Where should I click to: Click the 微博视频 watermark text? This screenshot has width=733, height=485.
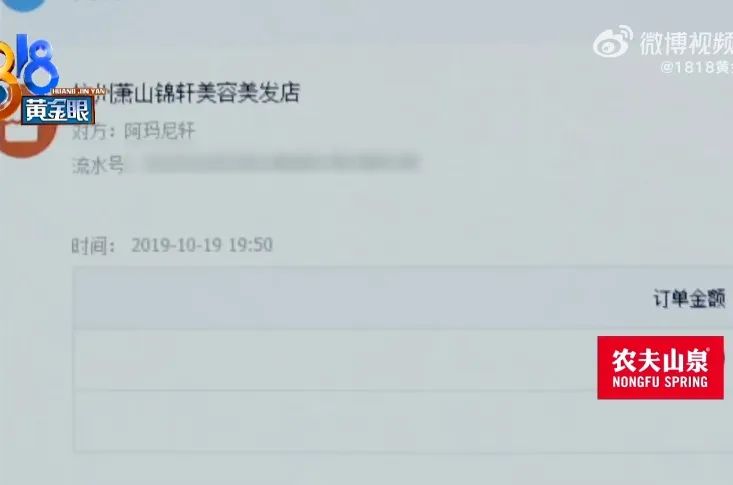686,43
